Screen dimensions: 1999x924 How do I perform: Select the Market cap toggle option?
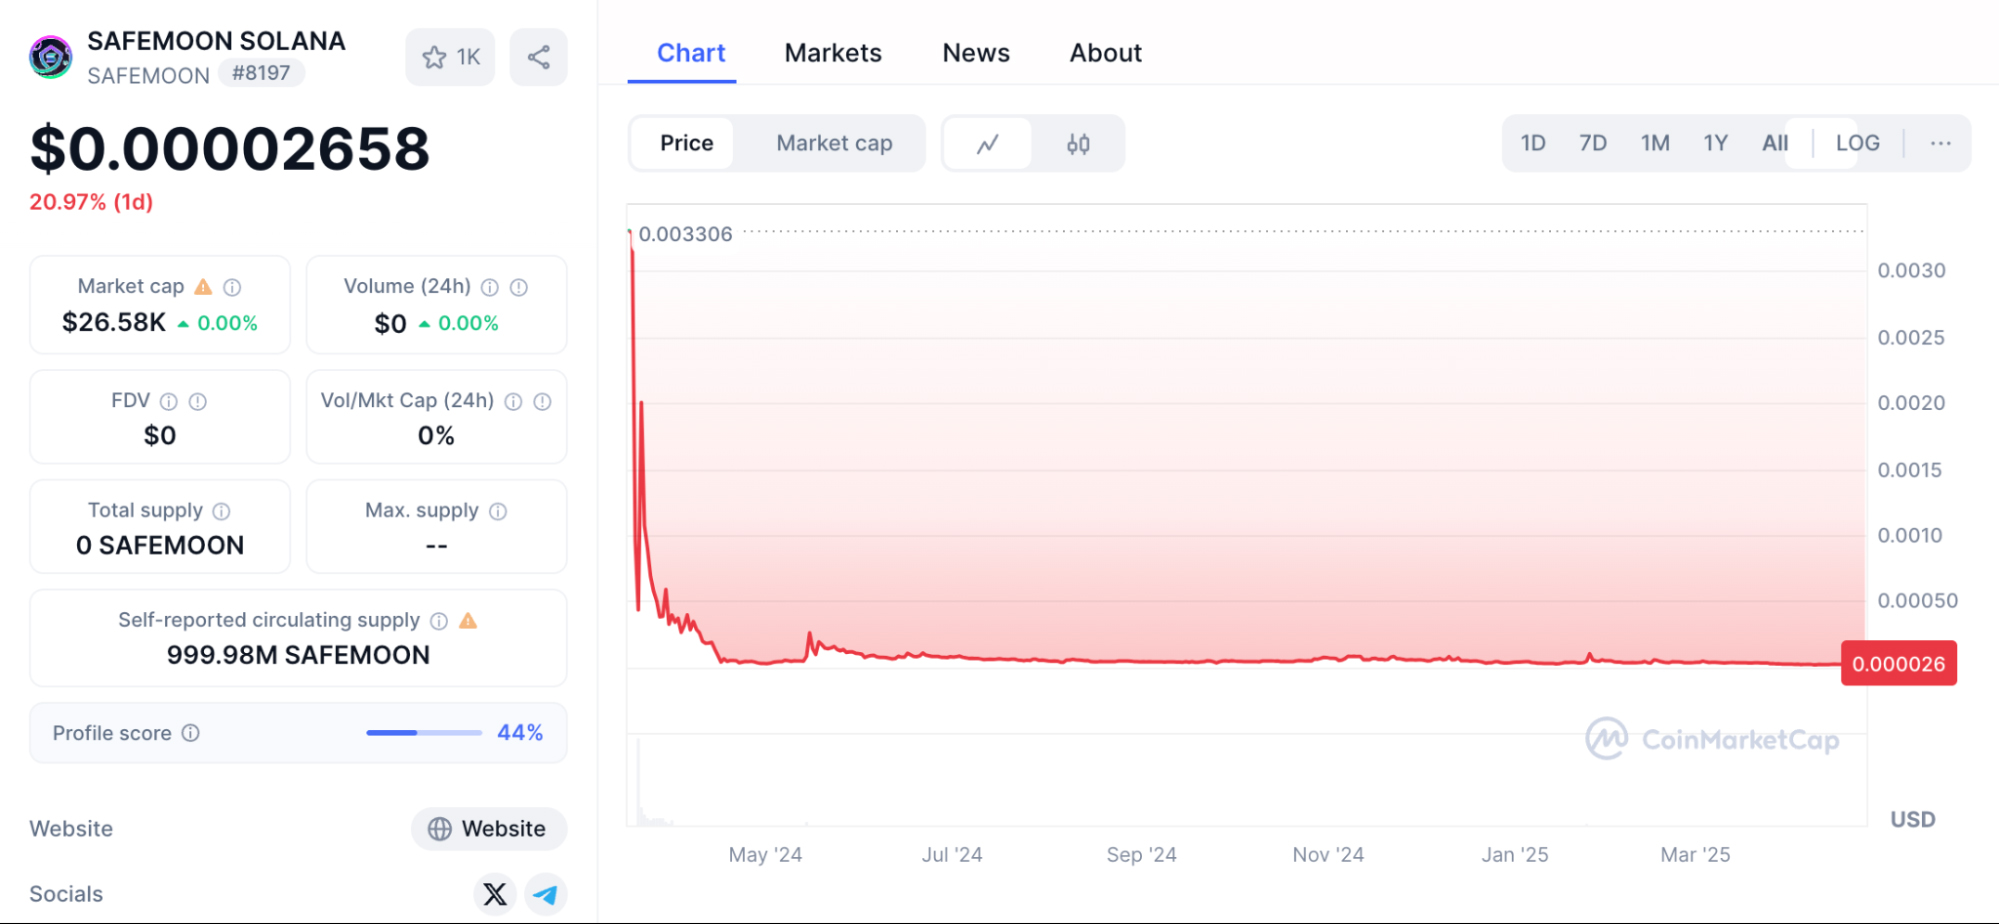coord(834,143)
